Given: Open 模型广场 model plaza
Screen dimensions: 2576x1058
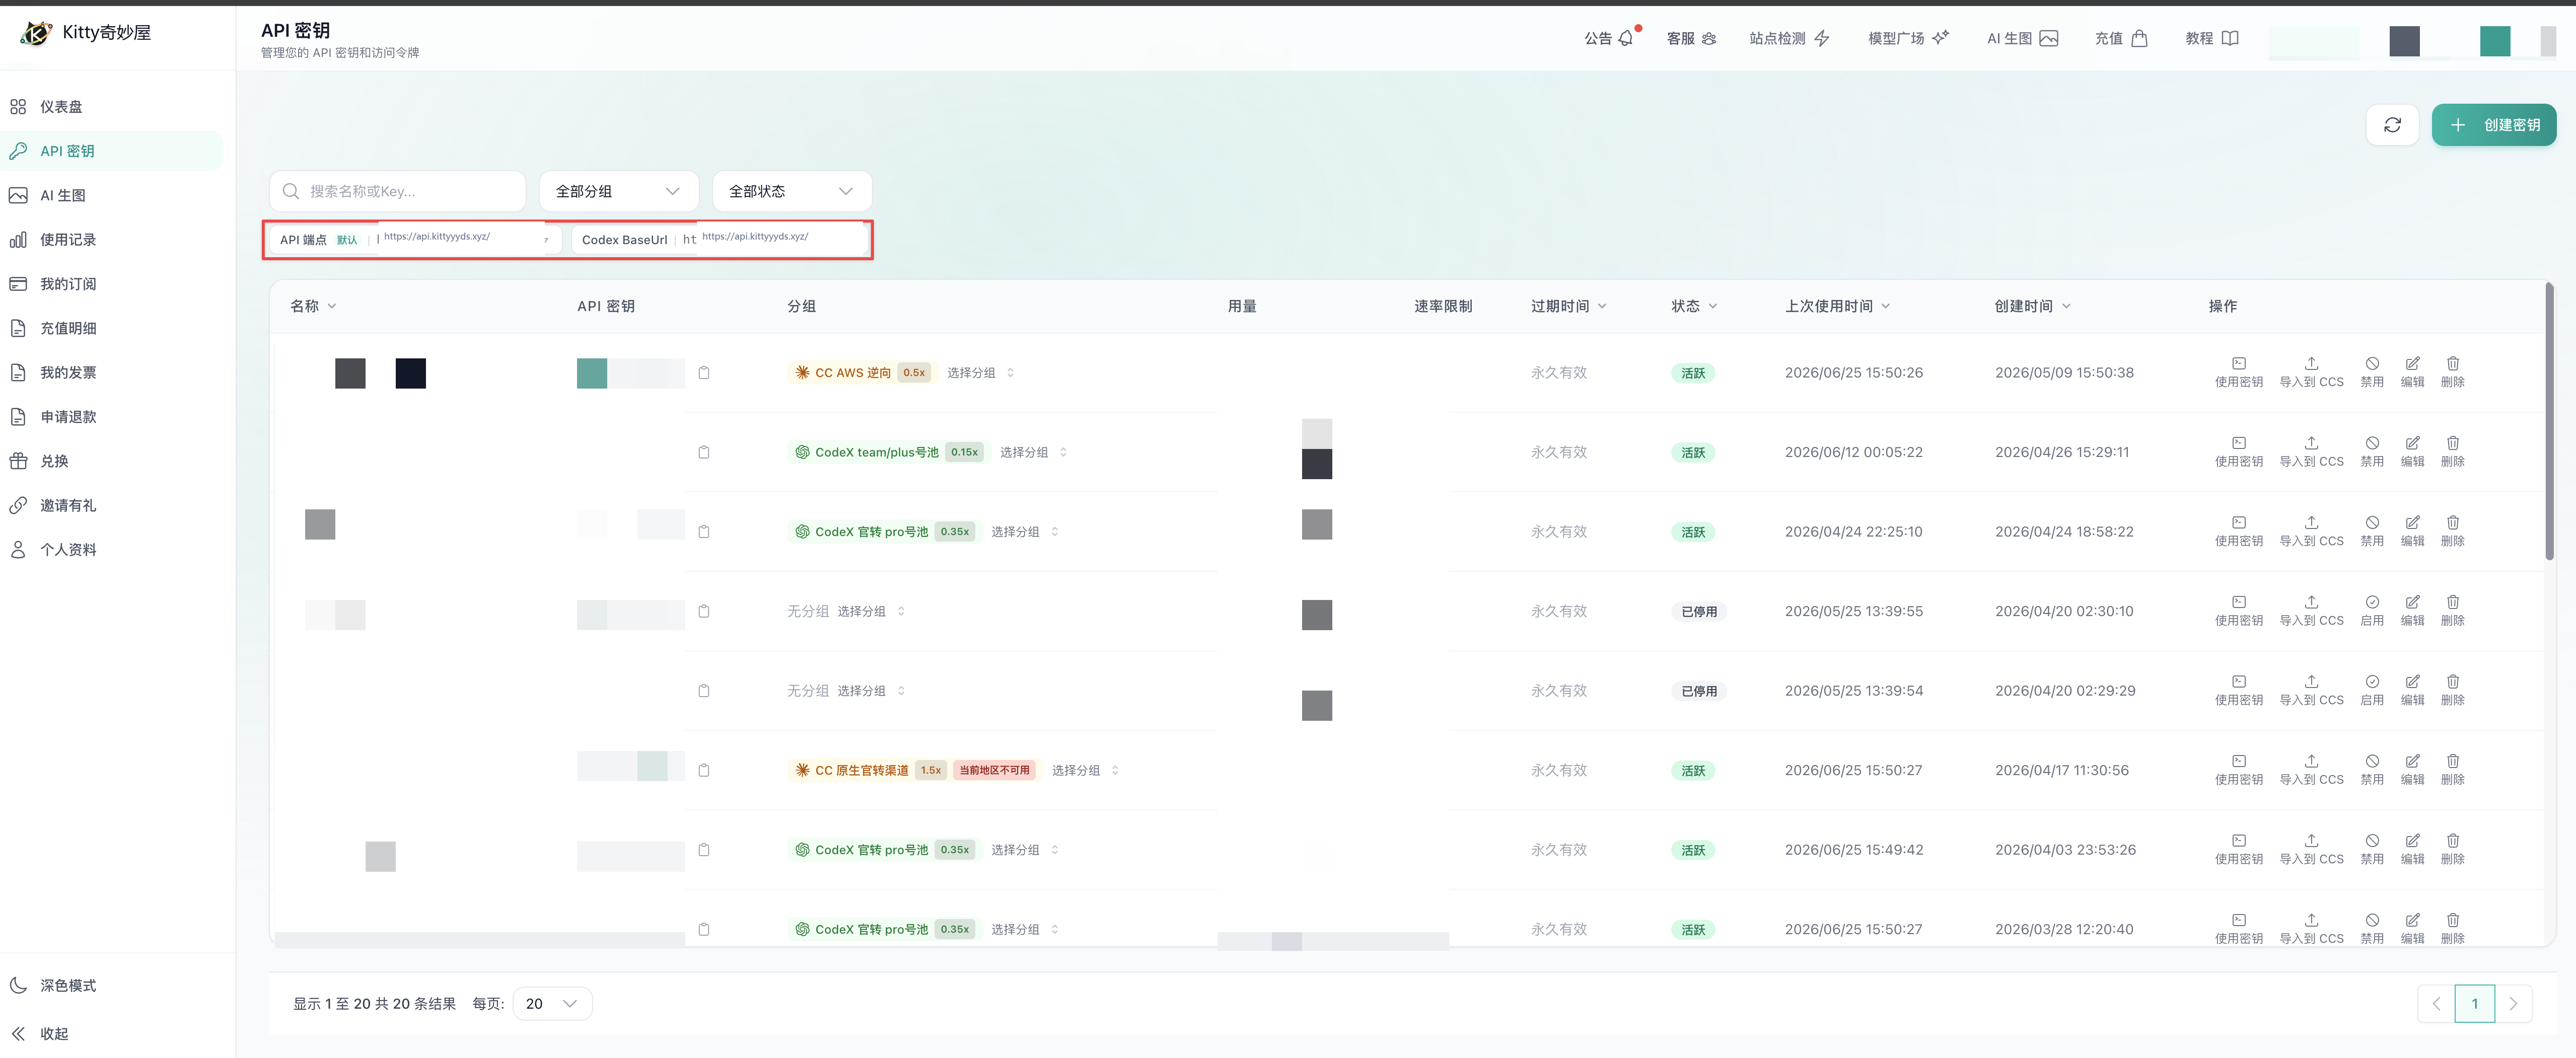Looking at the screenshot, I should pos(1908,38).
